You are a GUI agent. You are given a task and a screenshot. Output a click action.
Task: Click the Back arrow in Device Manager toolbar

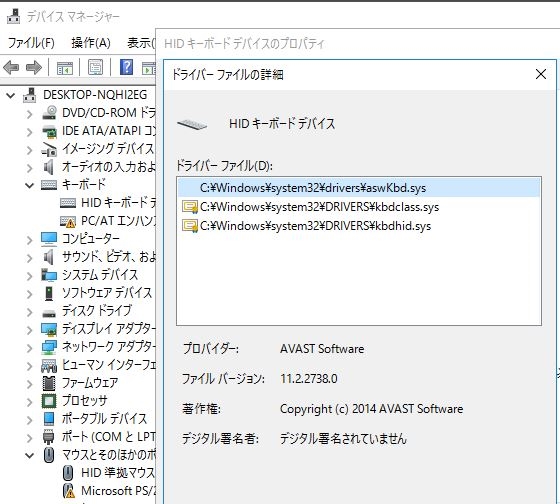[11, 67]
